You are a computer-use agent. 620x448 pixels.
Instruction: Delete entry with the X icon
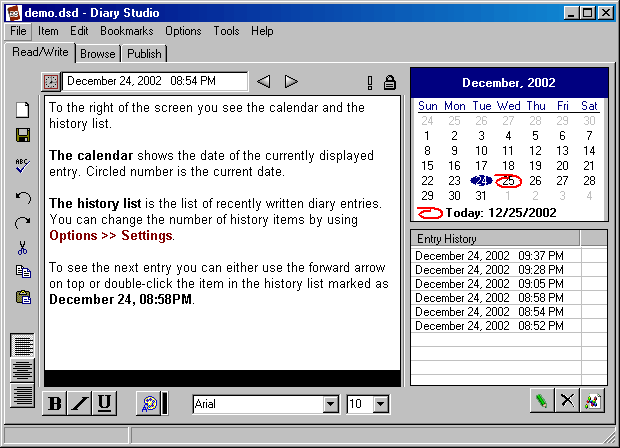[567, 400]
